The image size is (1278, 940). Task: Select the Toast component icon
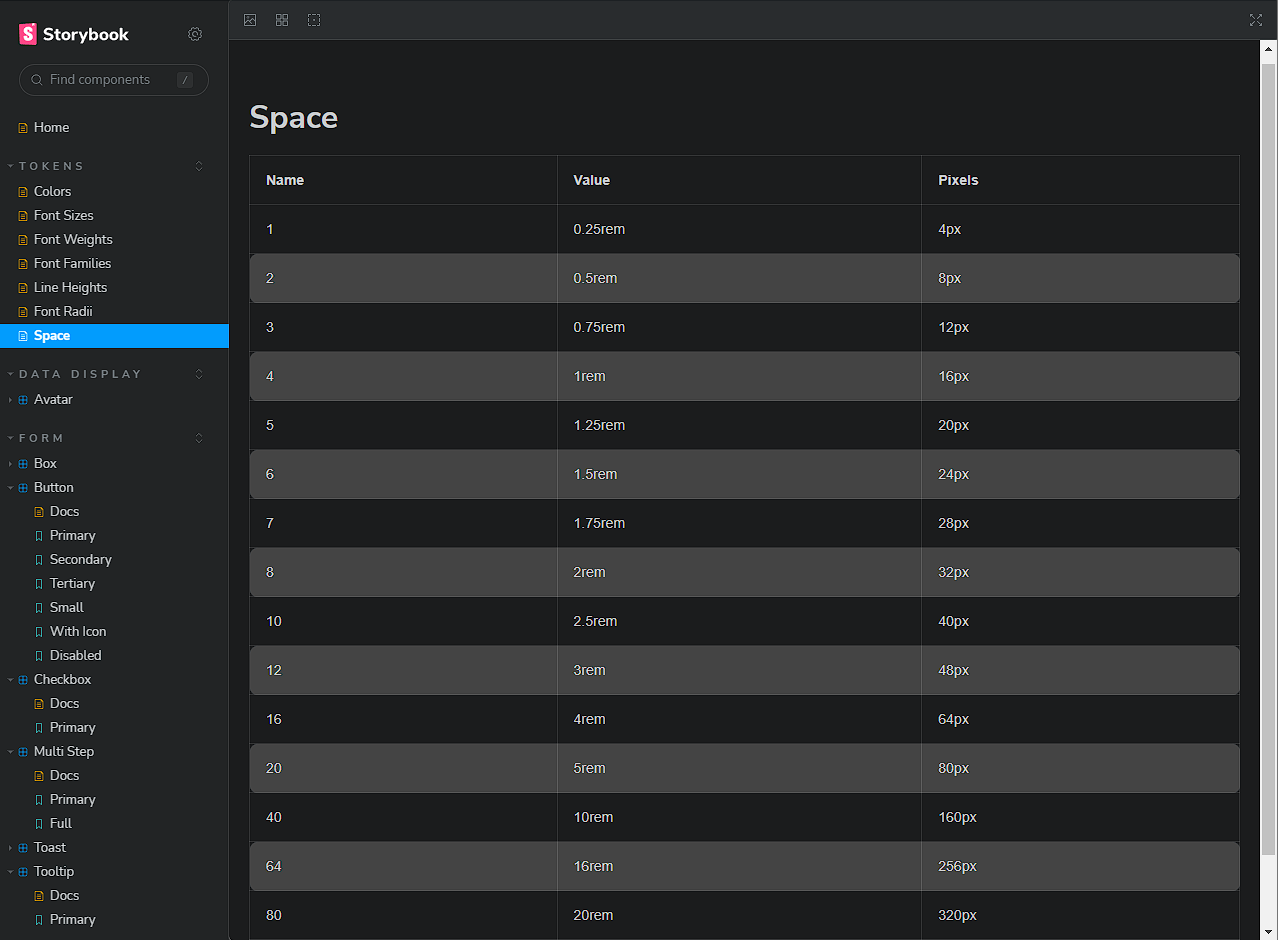(22, 847)
